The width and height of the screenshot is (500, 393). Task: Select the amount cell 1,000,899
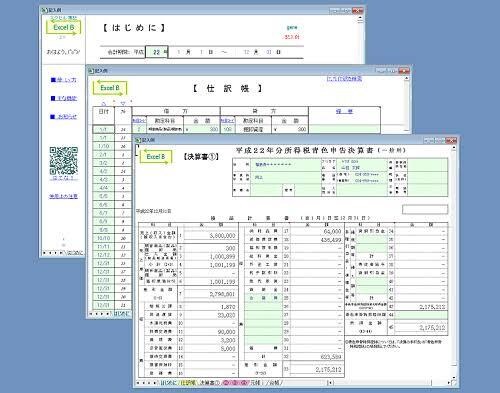click(210, 257)
